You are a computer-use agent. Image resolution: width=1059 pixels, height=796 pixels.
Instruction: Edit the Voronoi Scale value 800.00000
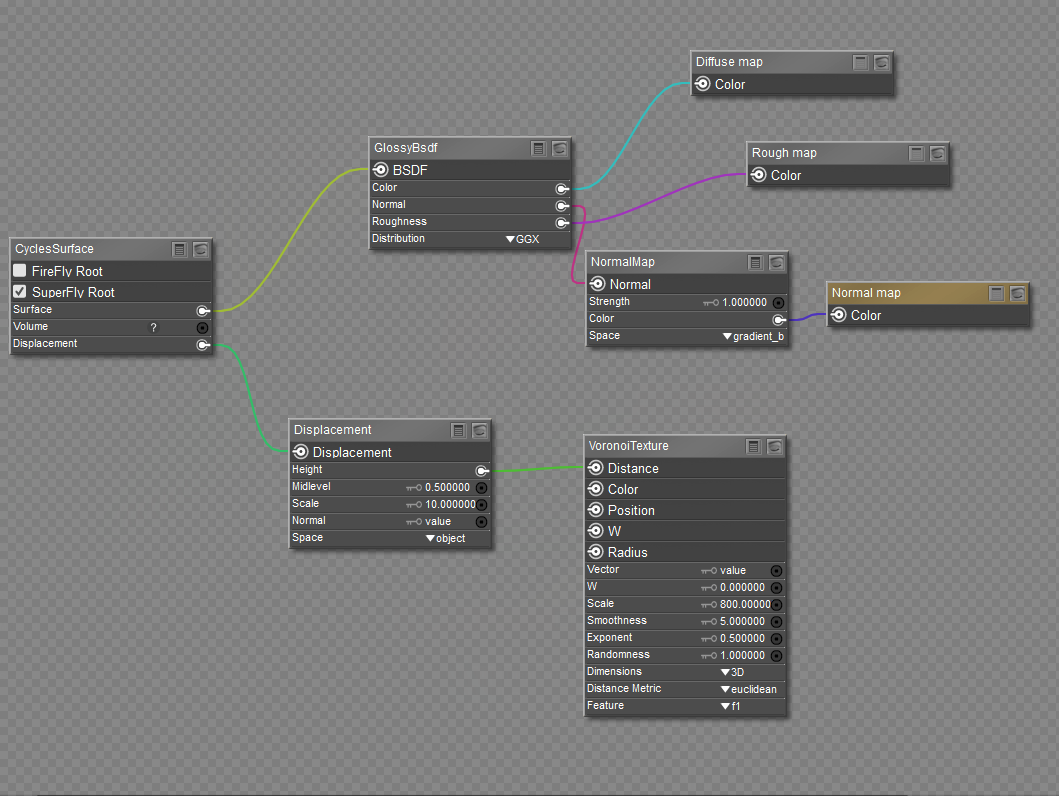[x=745, y=604]
